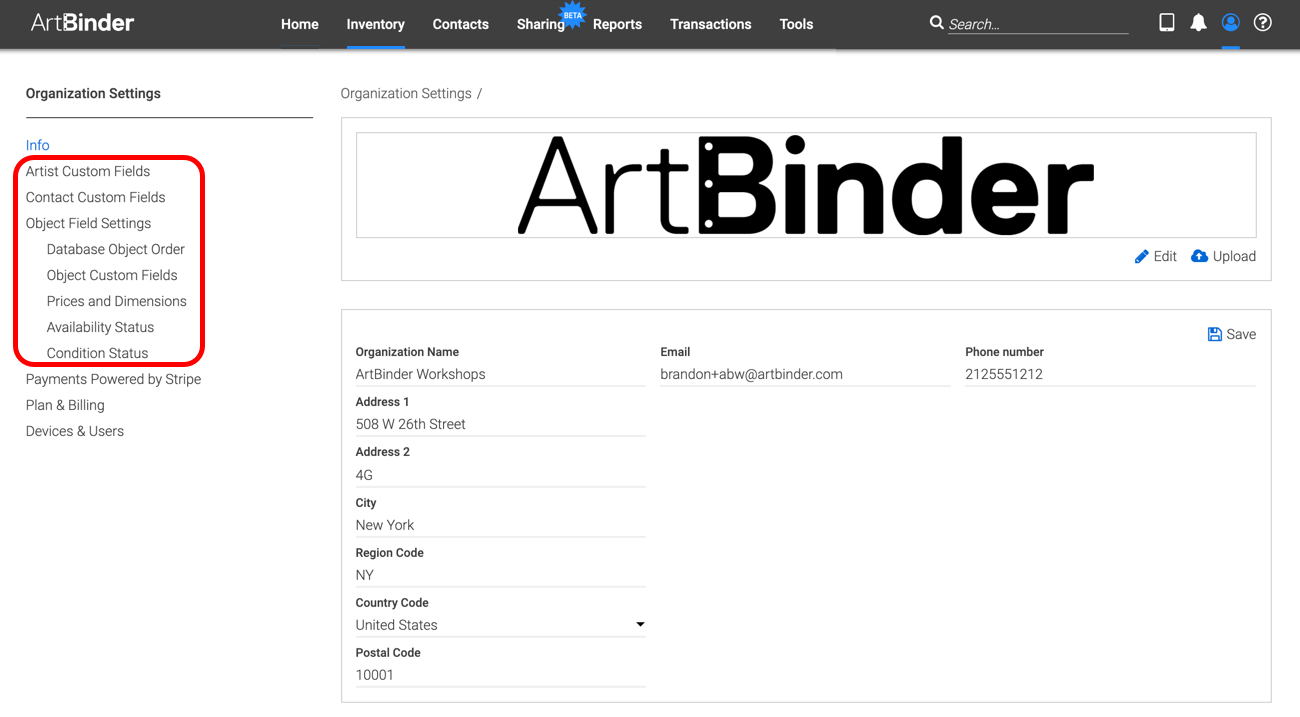The image size is (1300, 717).
Task: Click the Phone number field
Action: point(1110,374)
